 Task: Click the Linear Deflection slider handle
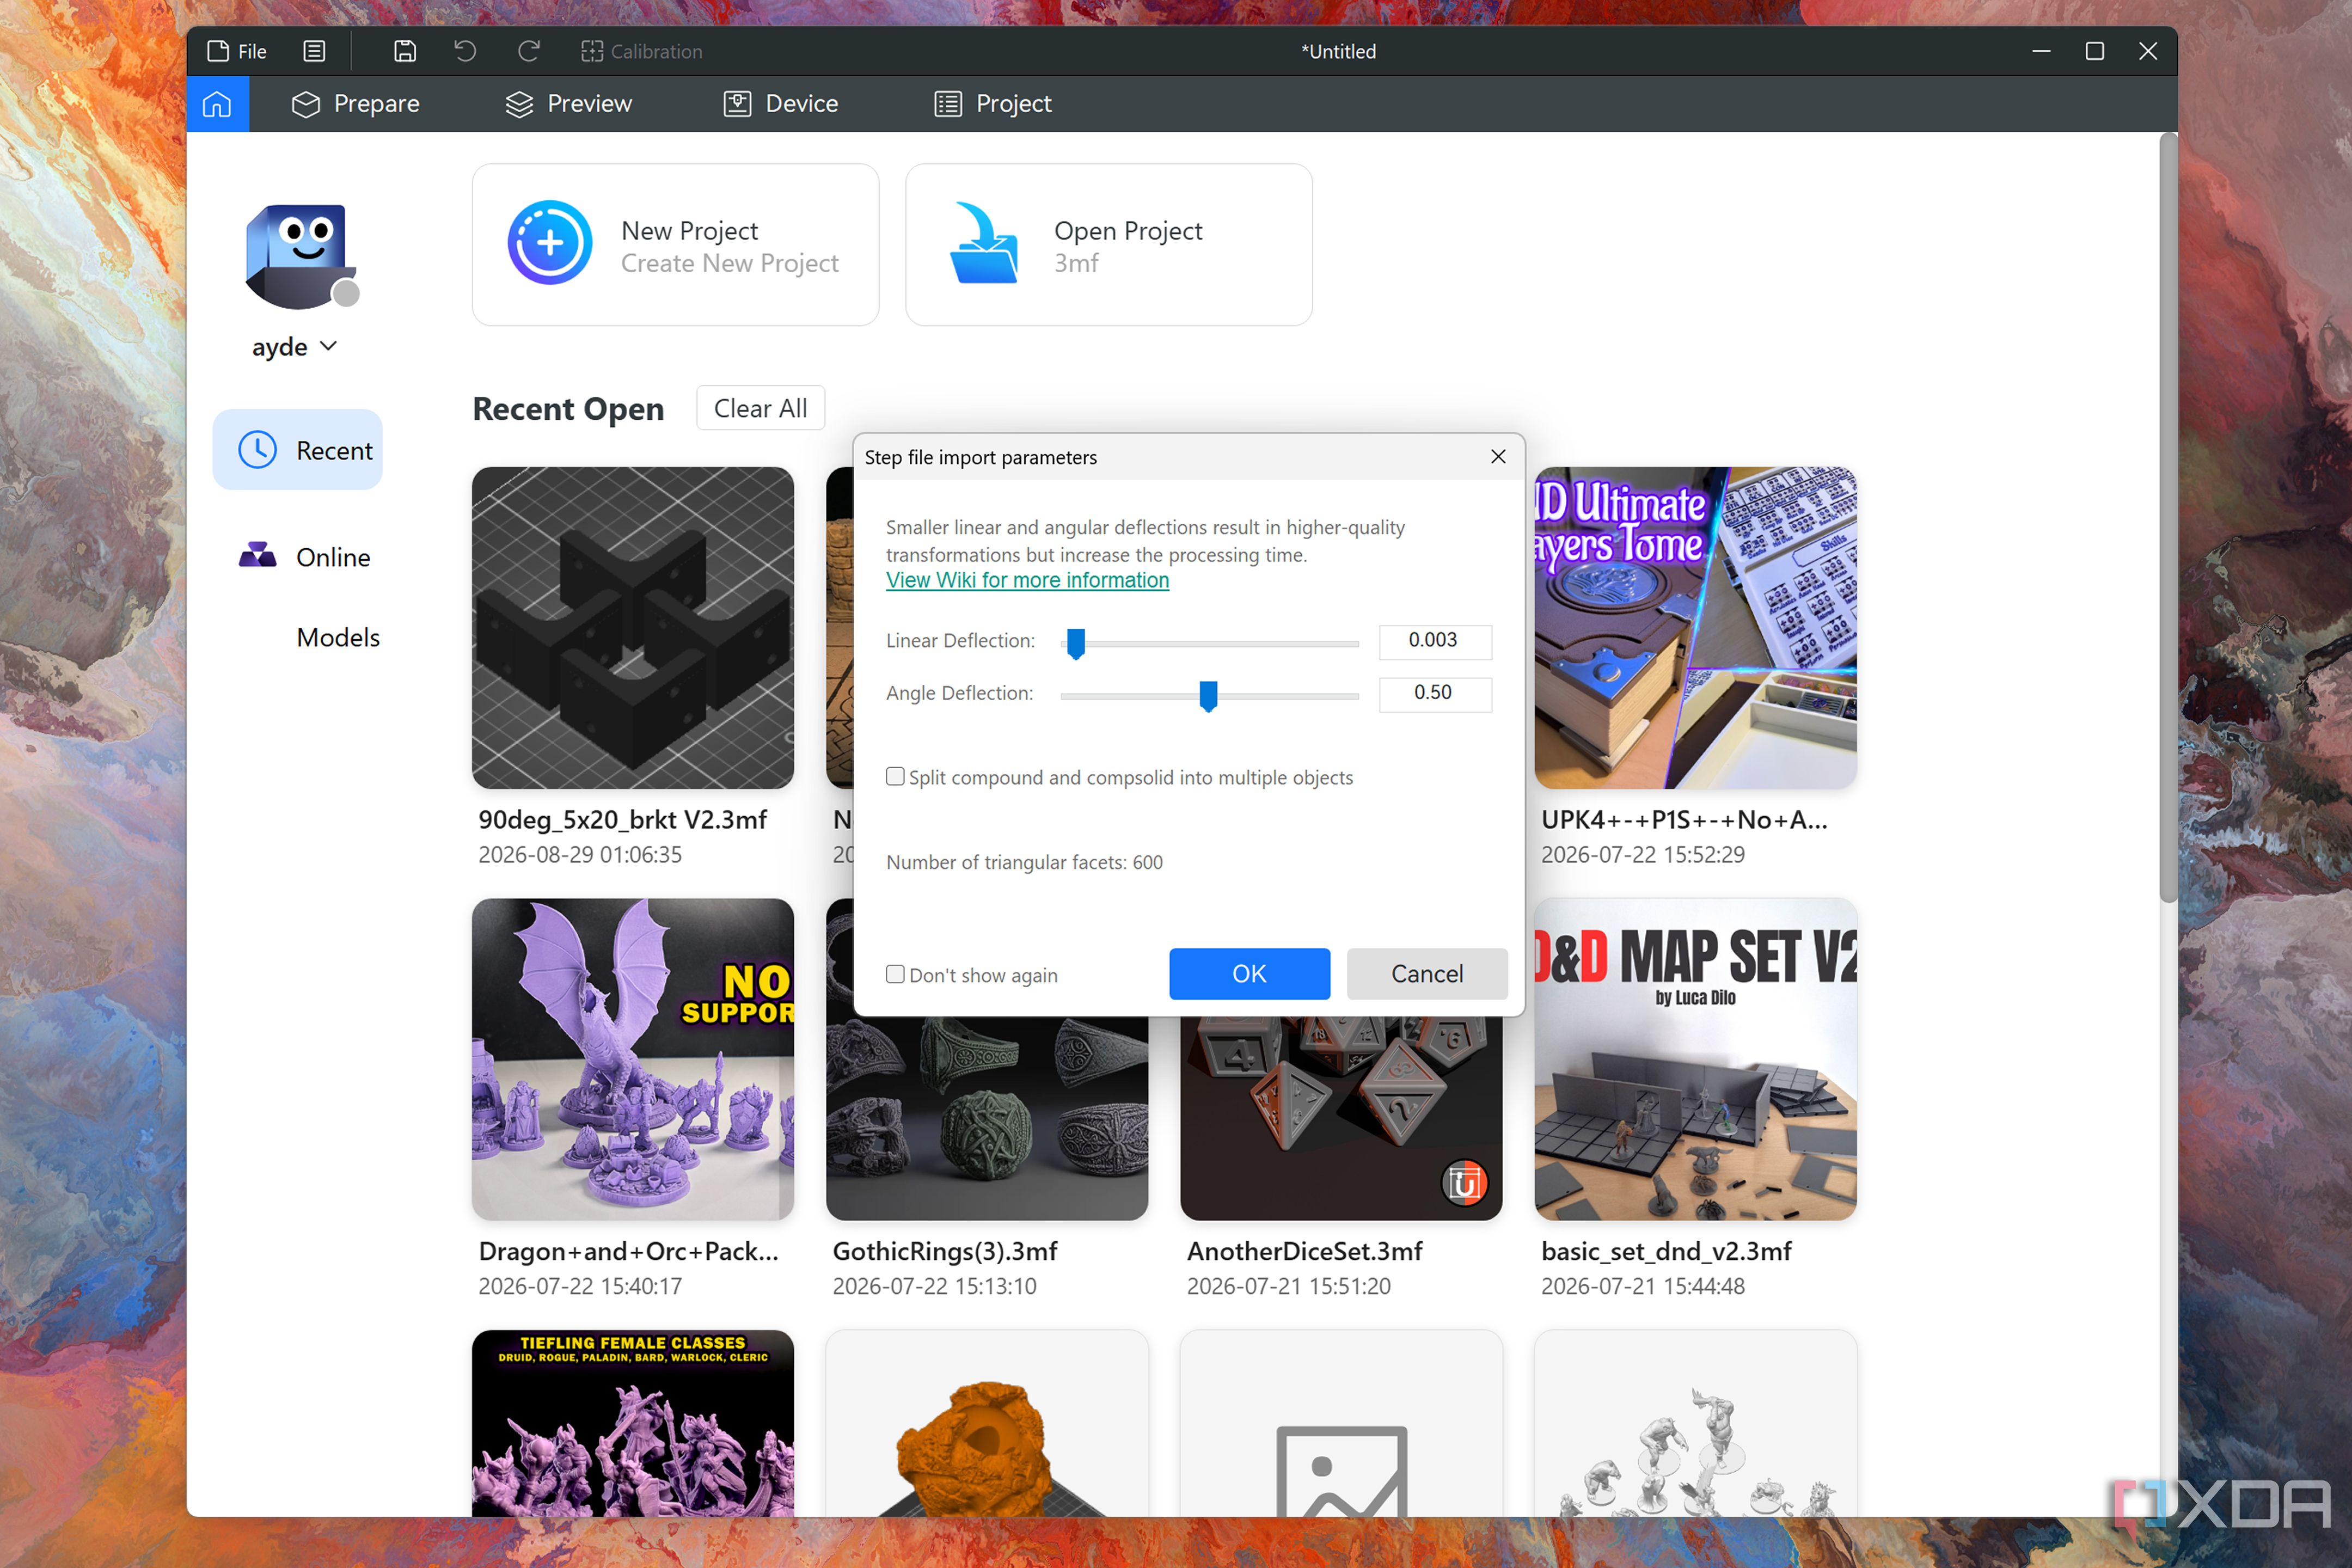point(1076,643)
